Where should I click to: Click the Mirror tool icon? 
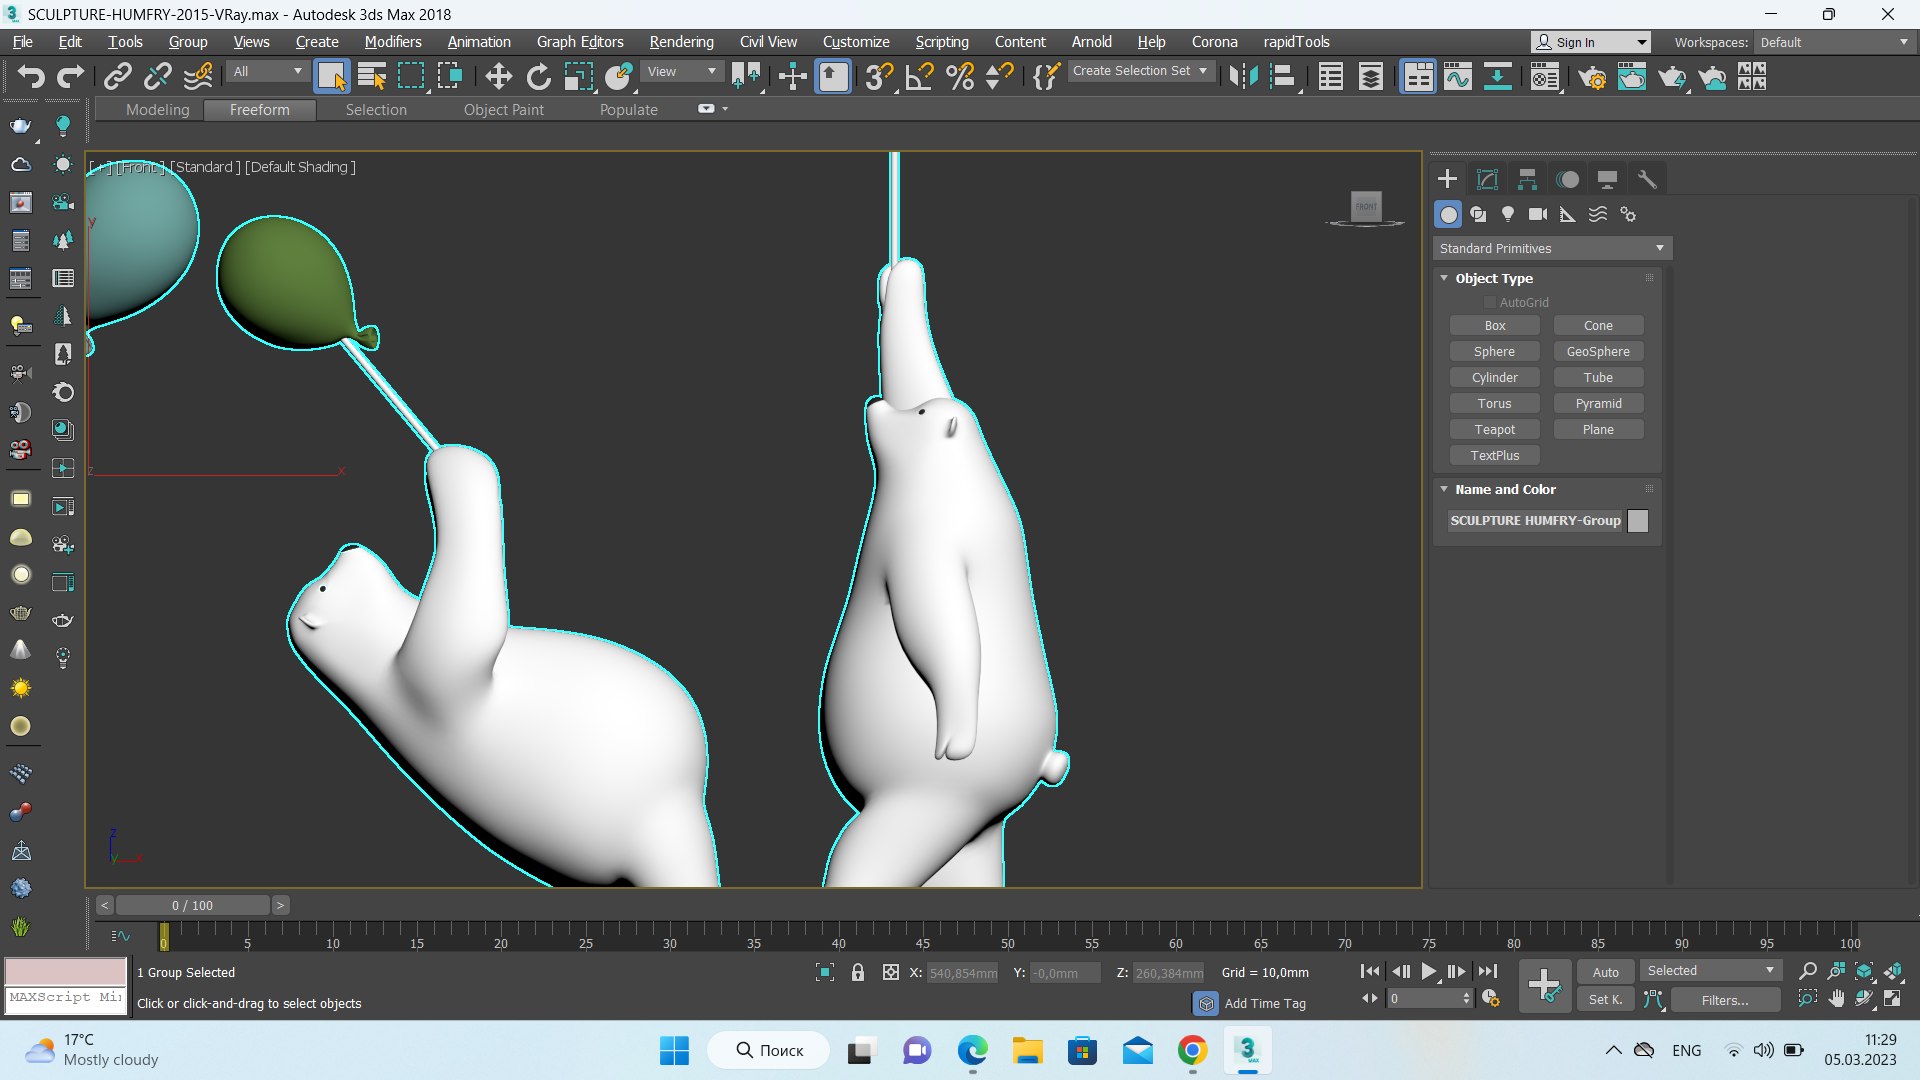click(1243, 76)
